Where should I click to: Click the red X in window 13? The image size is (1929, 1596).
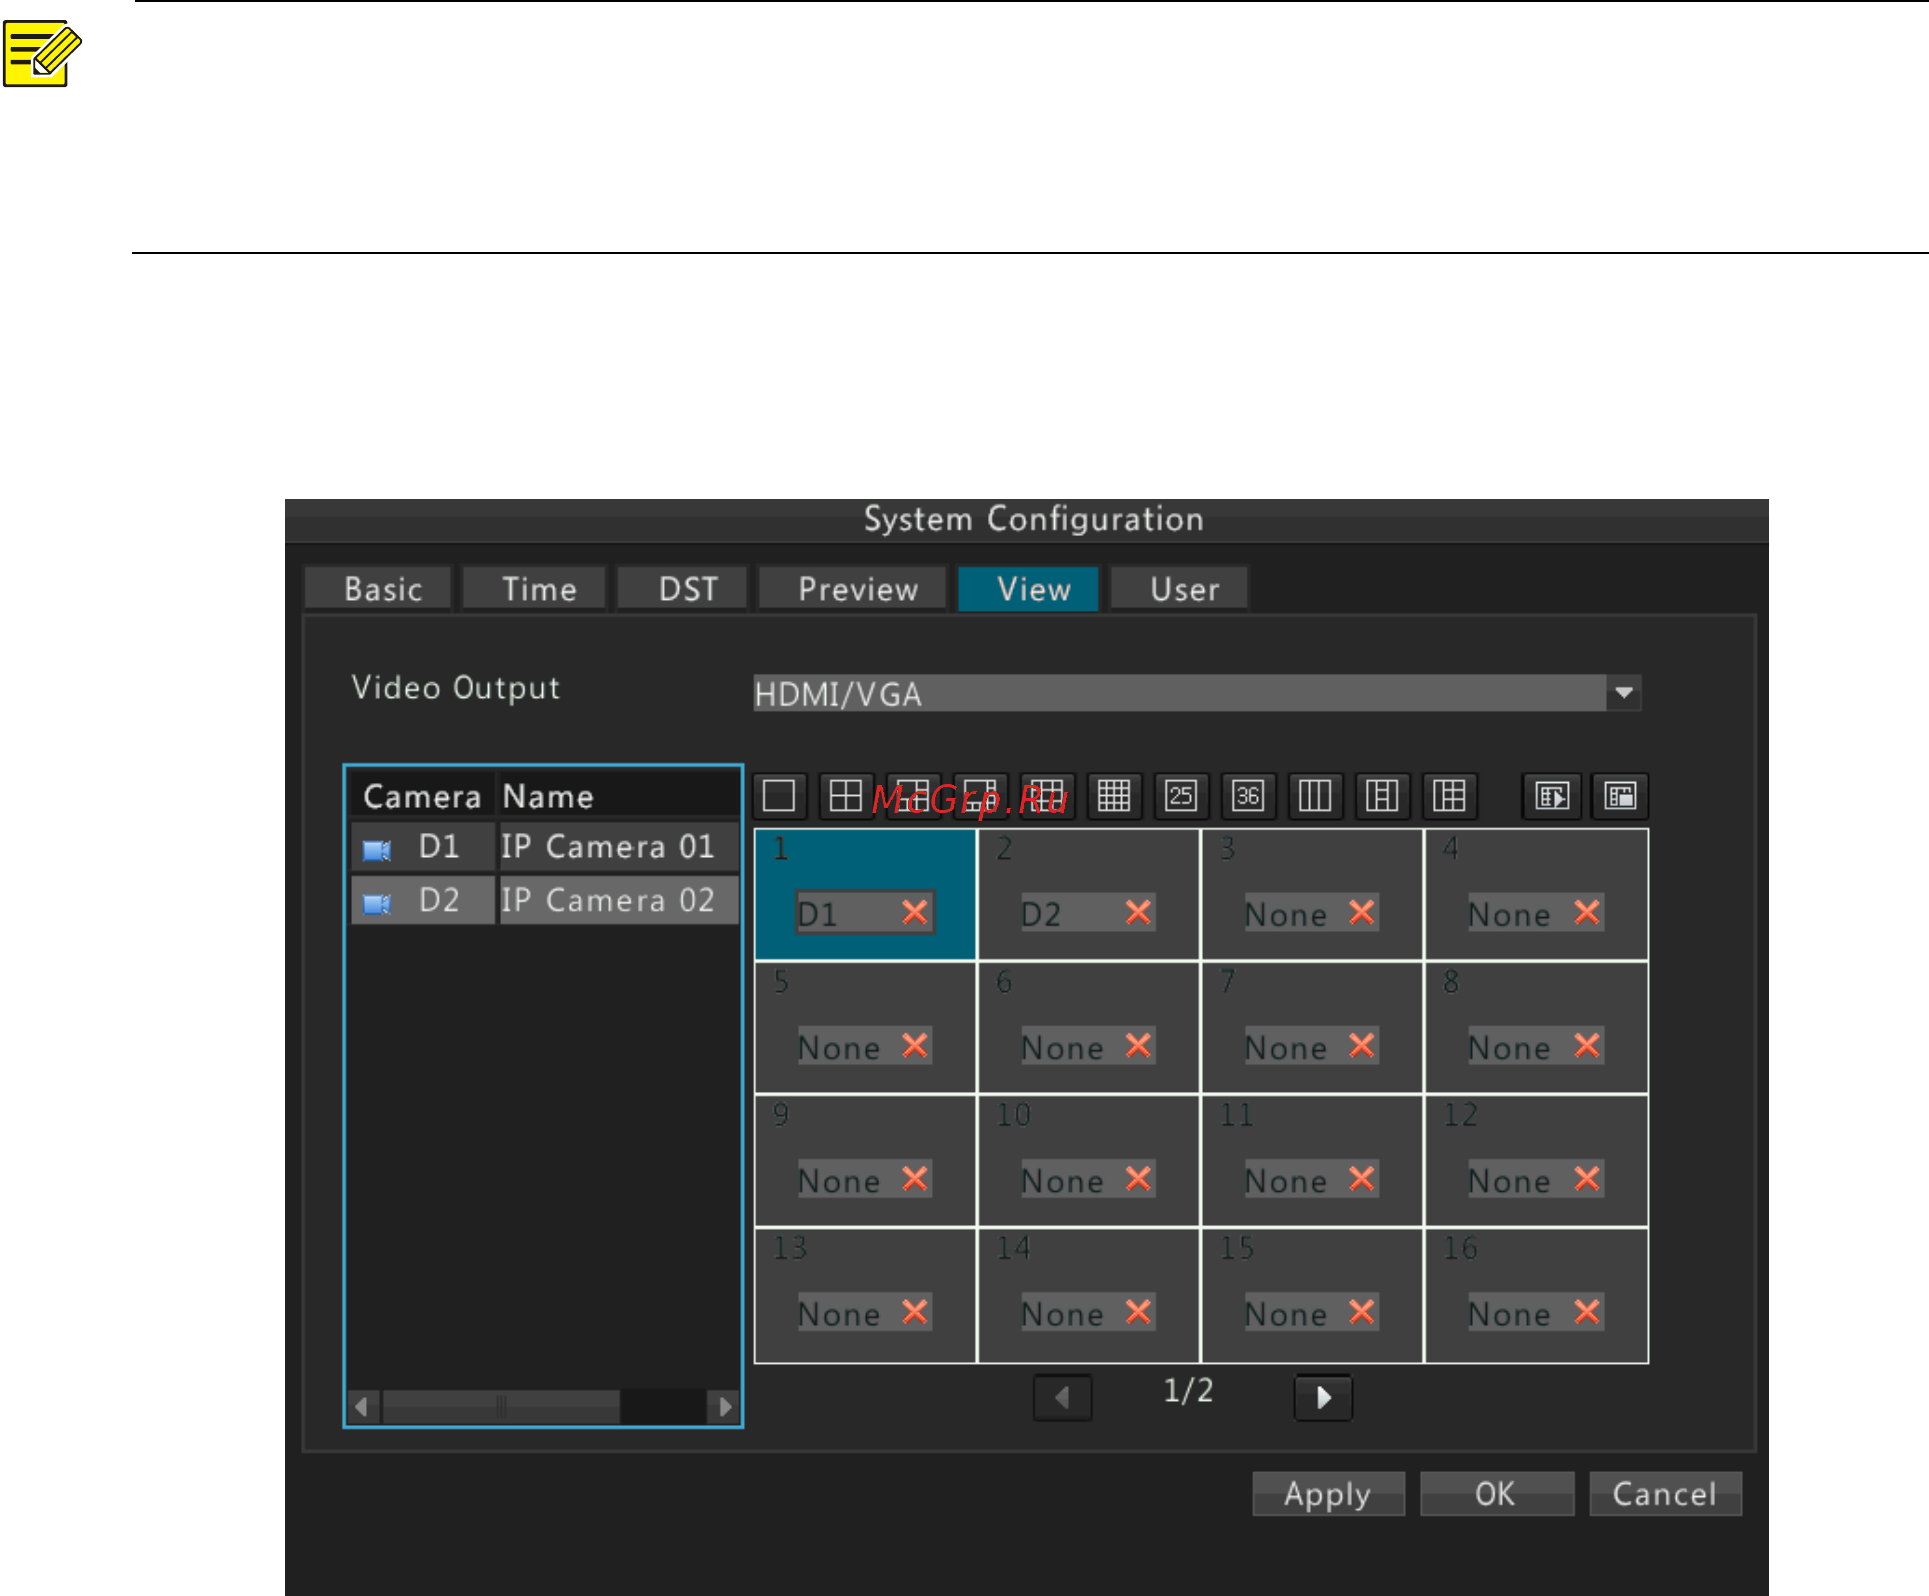pyautogui.click(x=914, y=1311)
